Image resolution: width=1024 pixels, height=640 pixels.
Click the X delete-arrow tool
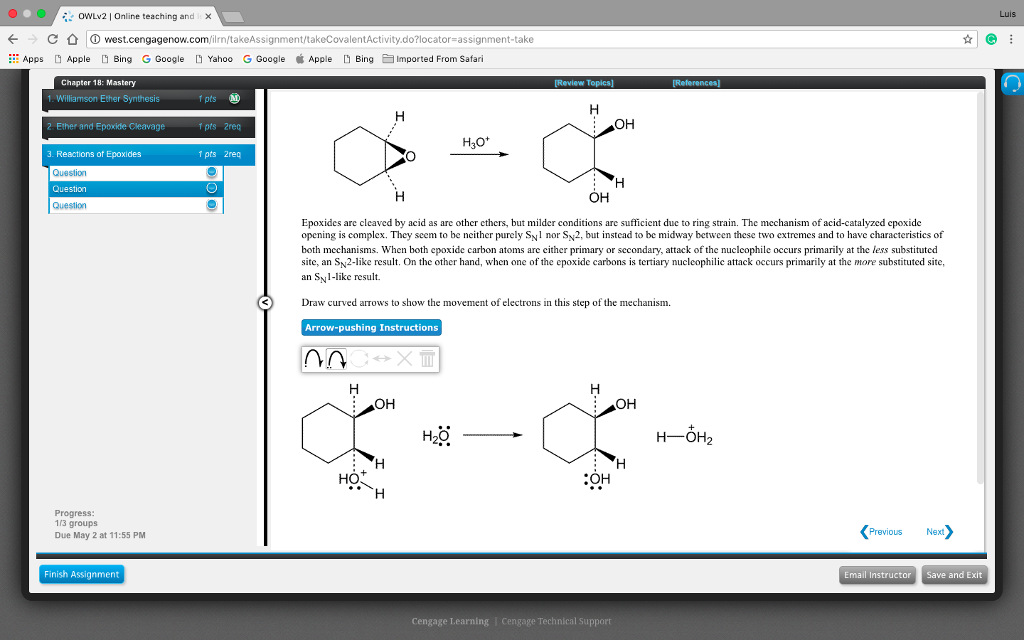coord(405,359)
